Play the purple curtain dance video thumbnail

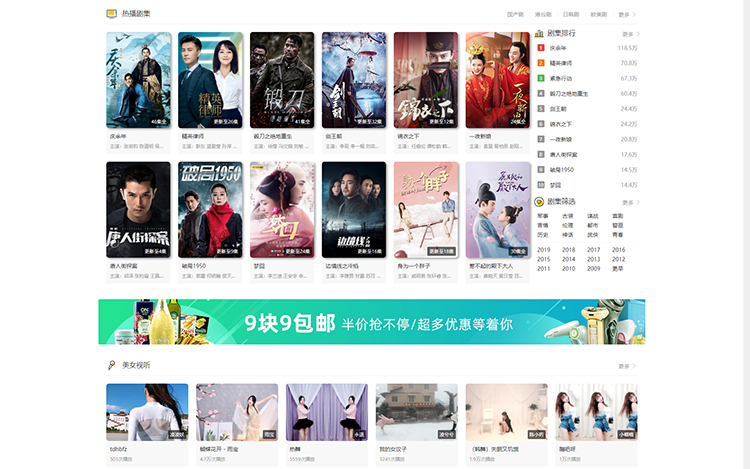point(327,412)
